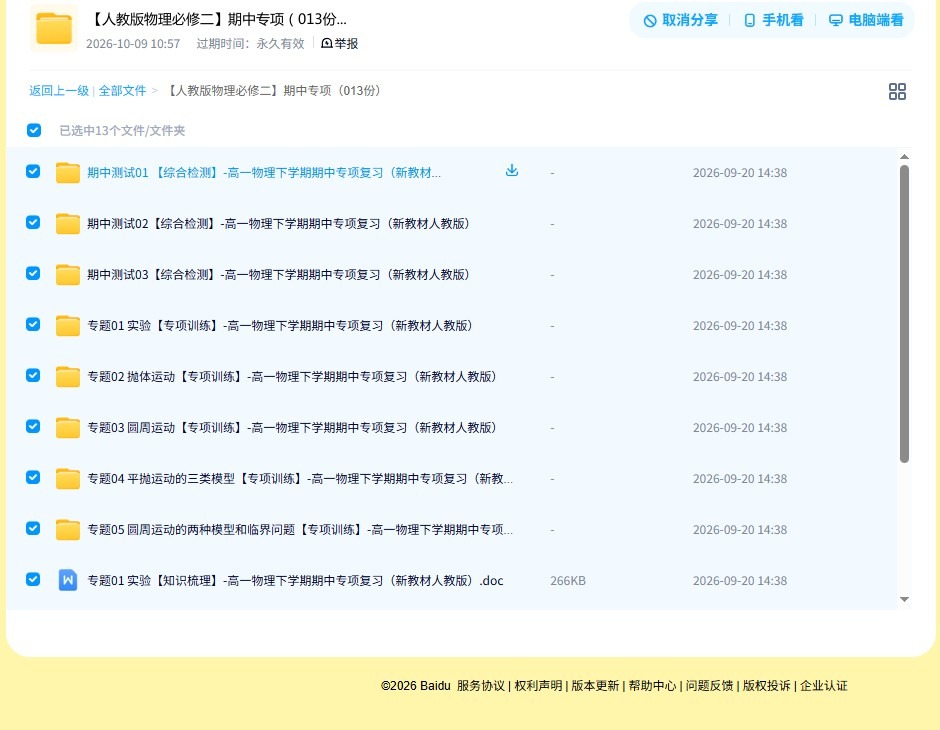Click folder icon of 期中测试03 row
Image resolution: width=940 pixels, height=730 pixels.
point(68,274)
